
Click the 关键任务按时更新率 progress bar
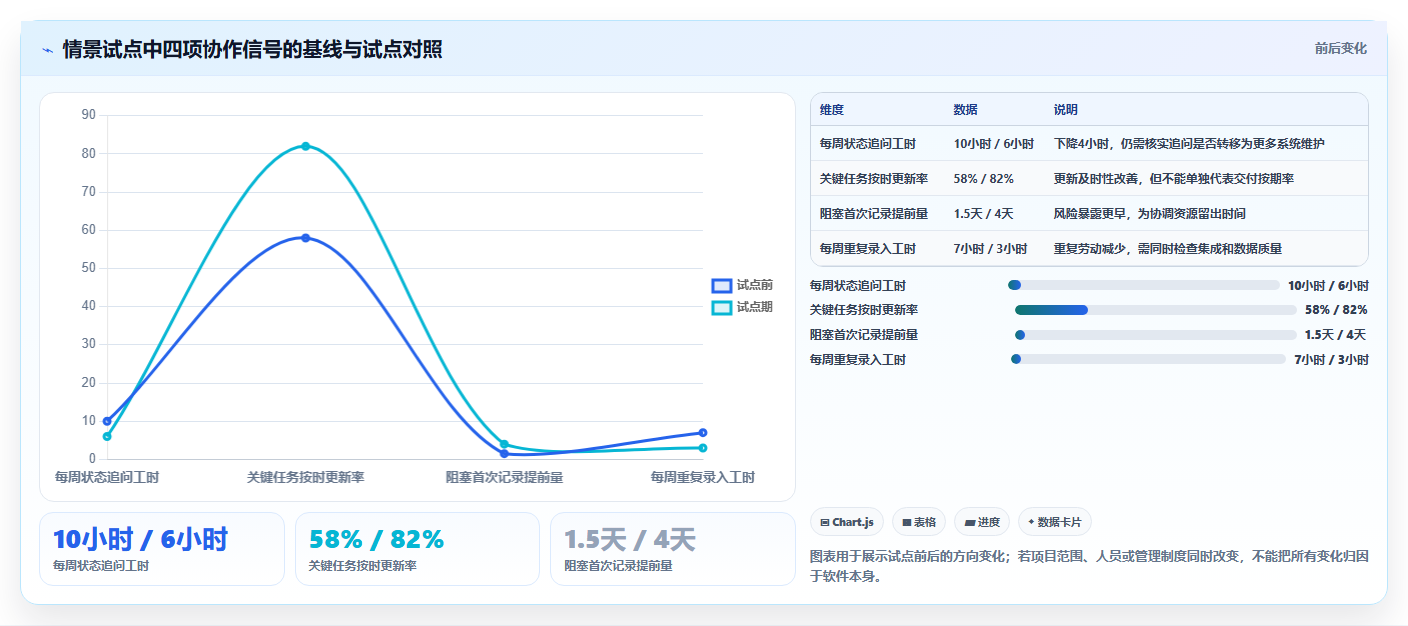(1155, 310)
